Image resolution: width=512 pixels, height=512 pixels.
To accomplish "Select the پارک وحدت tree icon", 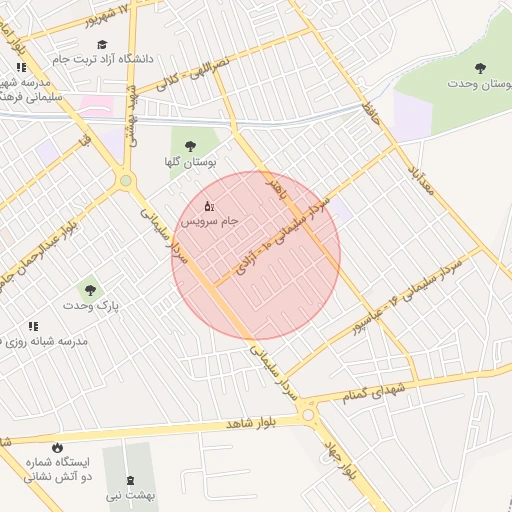I will tap(90, 290).
